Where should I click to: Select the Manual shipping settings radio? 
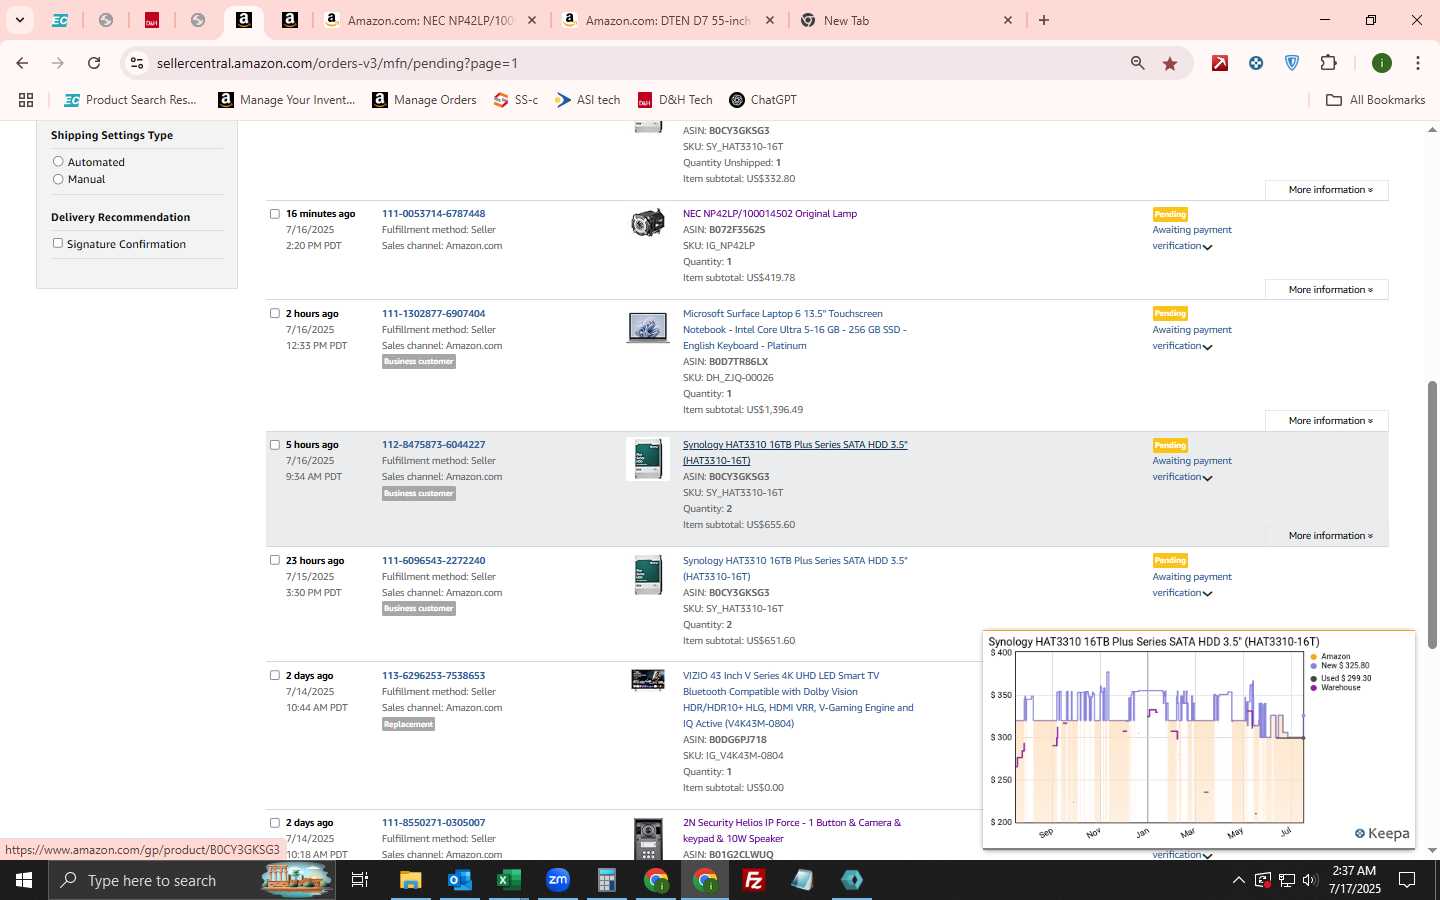58,179
